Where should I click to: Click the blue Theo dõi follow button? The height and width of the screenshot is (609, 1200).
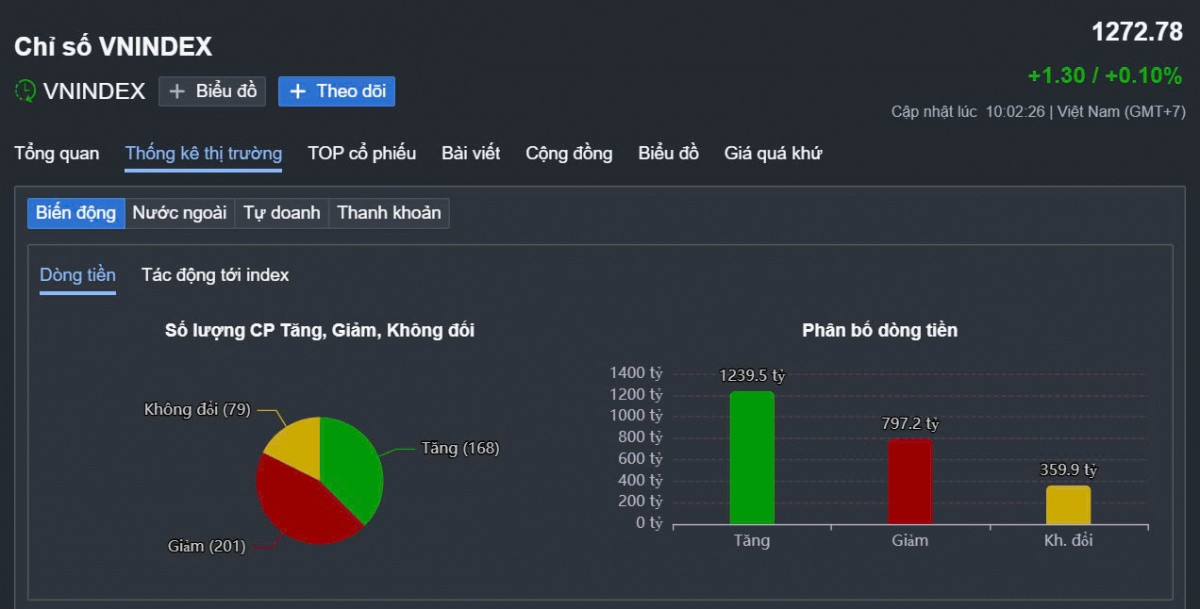(337, 91)
